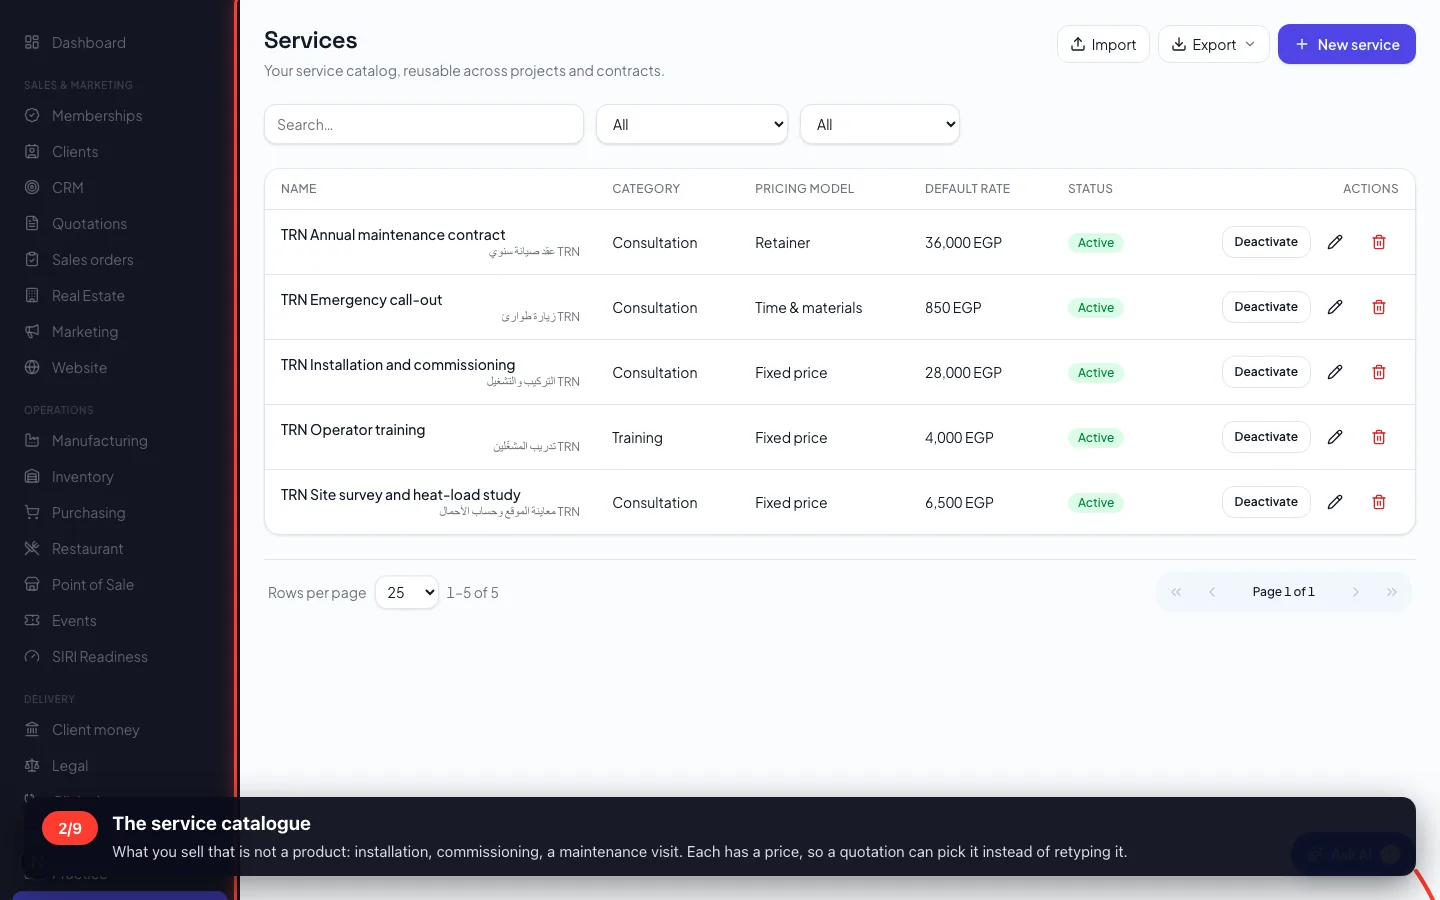Viewport: 1440px width, 900px height.
Task: Edit TRN Annual maintenance contract with pencil icon
Action: click(1335, 242)
